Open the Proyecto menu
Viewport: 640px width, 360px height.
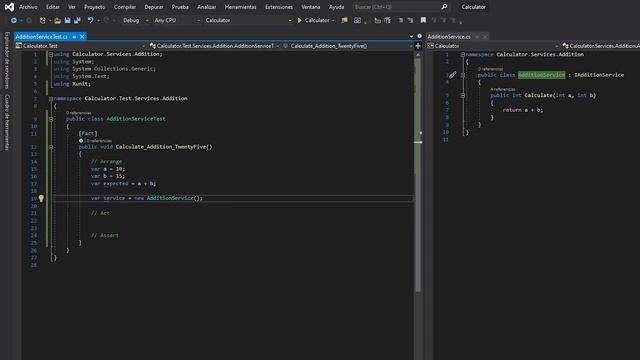94,7
